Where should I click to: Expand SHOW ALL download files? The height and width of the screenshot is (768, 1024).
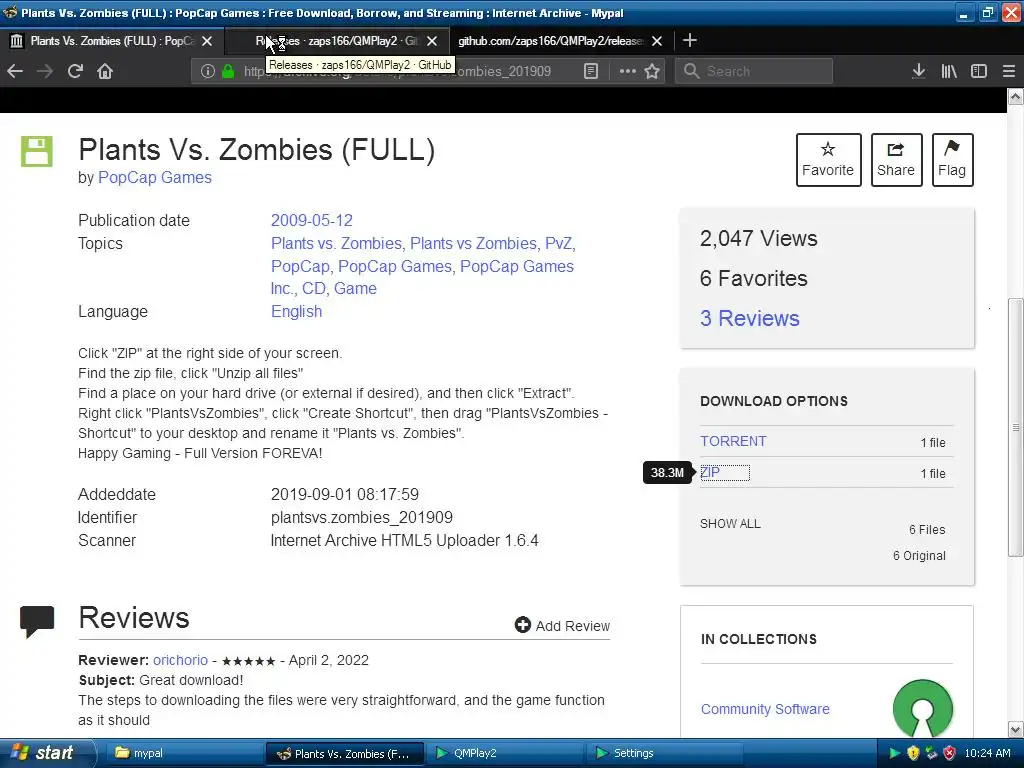[730, 524]
